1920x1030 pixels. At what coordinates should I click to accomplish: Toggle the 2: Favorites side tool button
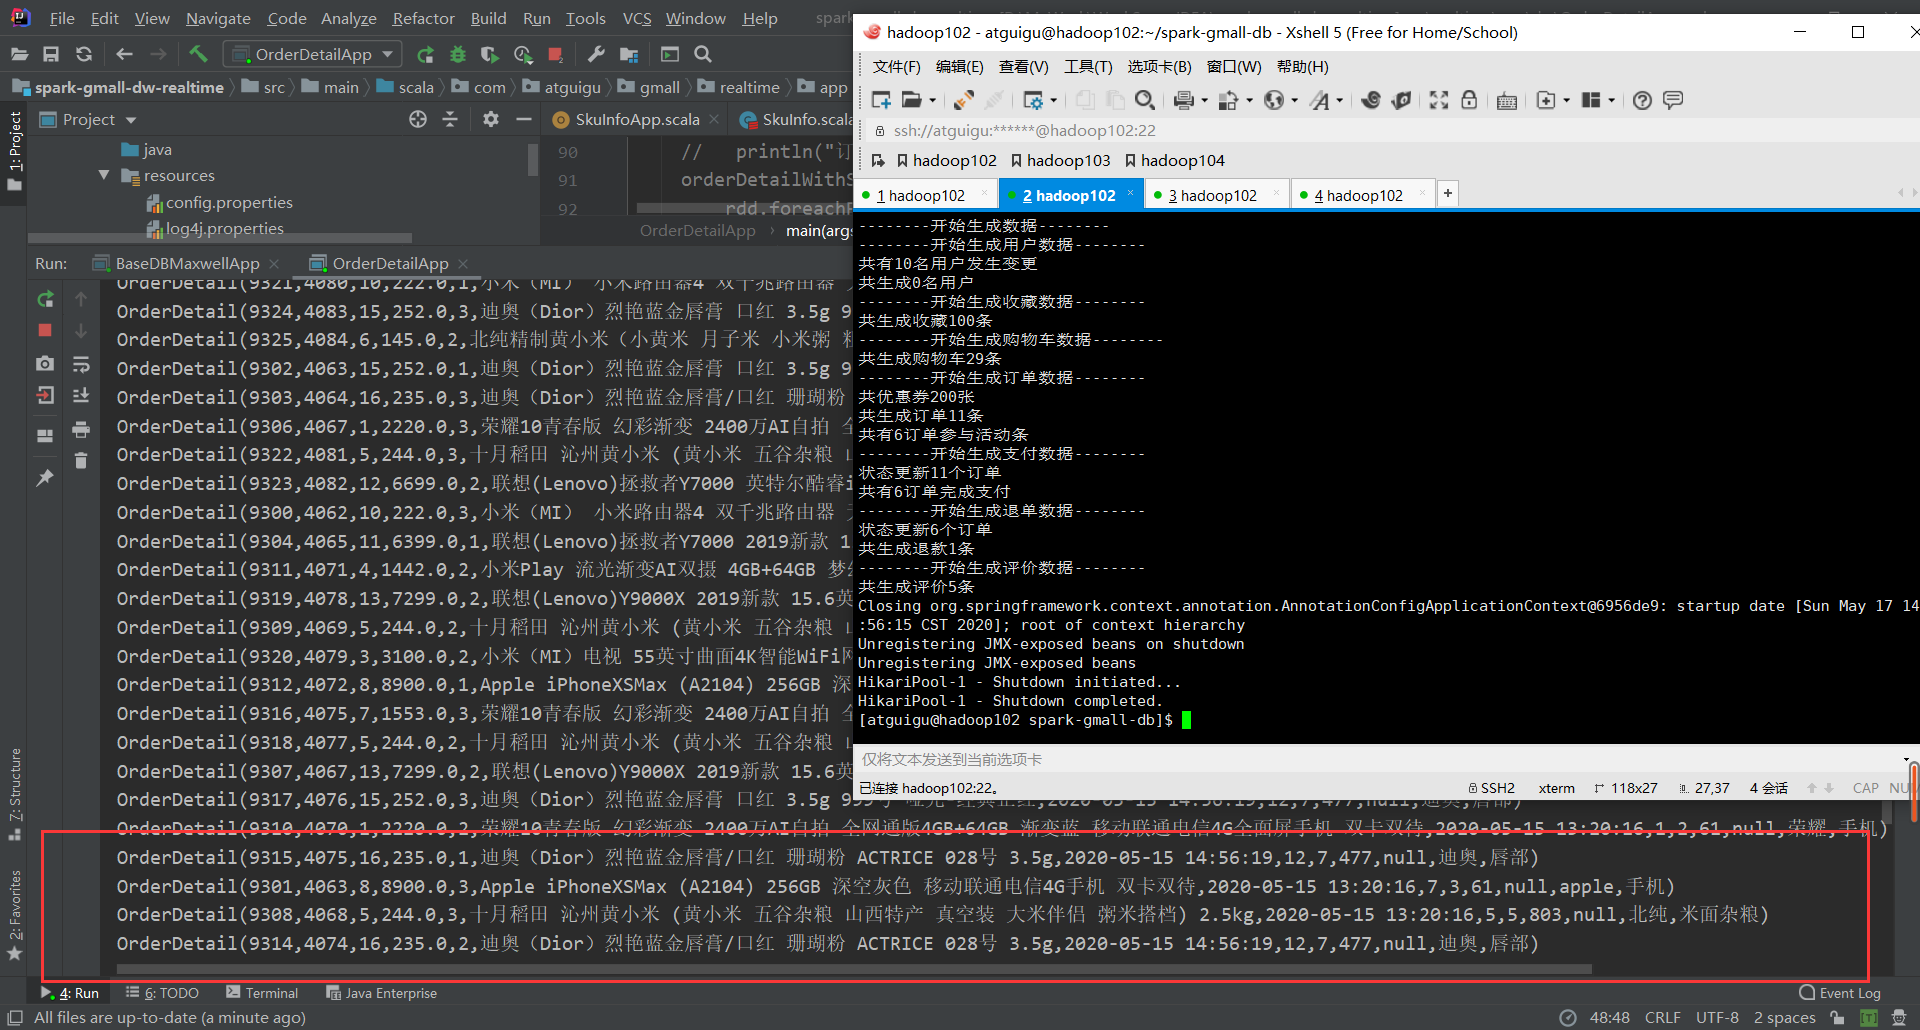coord(14,915)
